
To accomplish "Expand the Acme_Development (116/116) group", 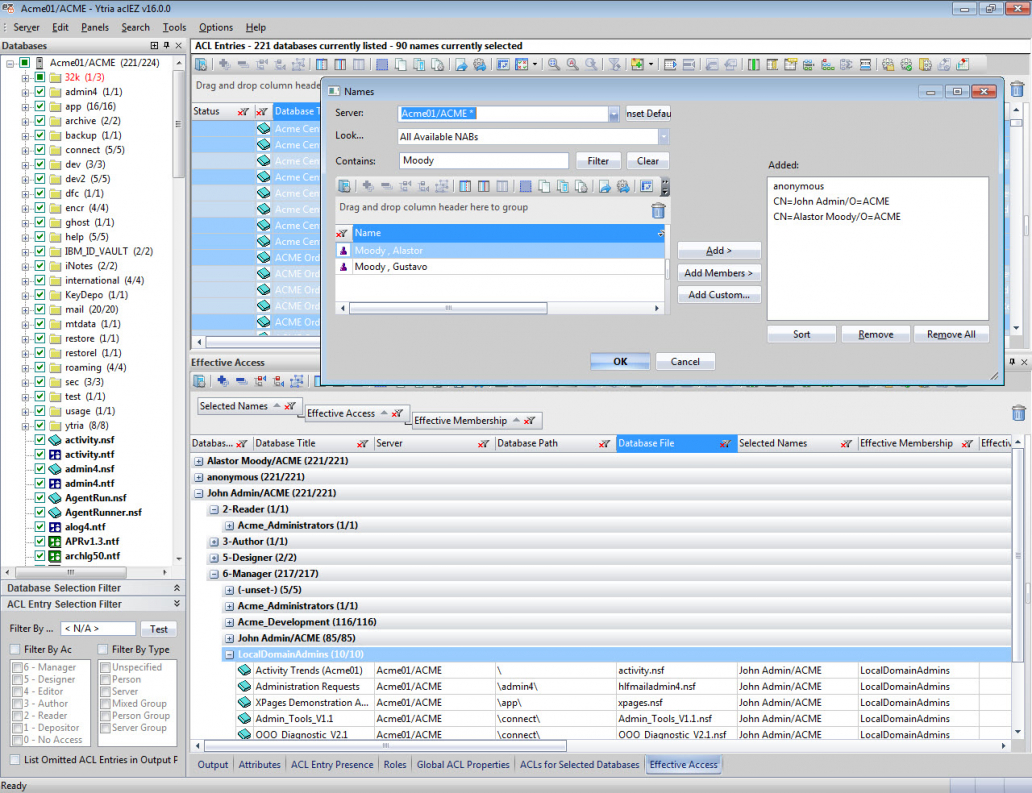I will point(229,623).
